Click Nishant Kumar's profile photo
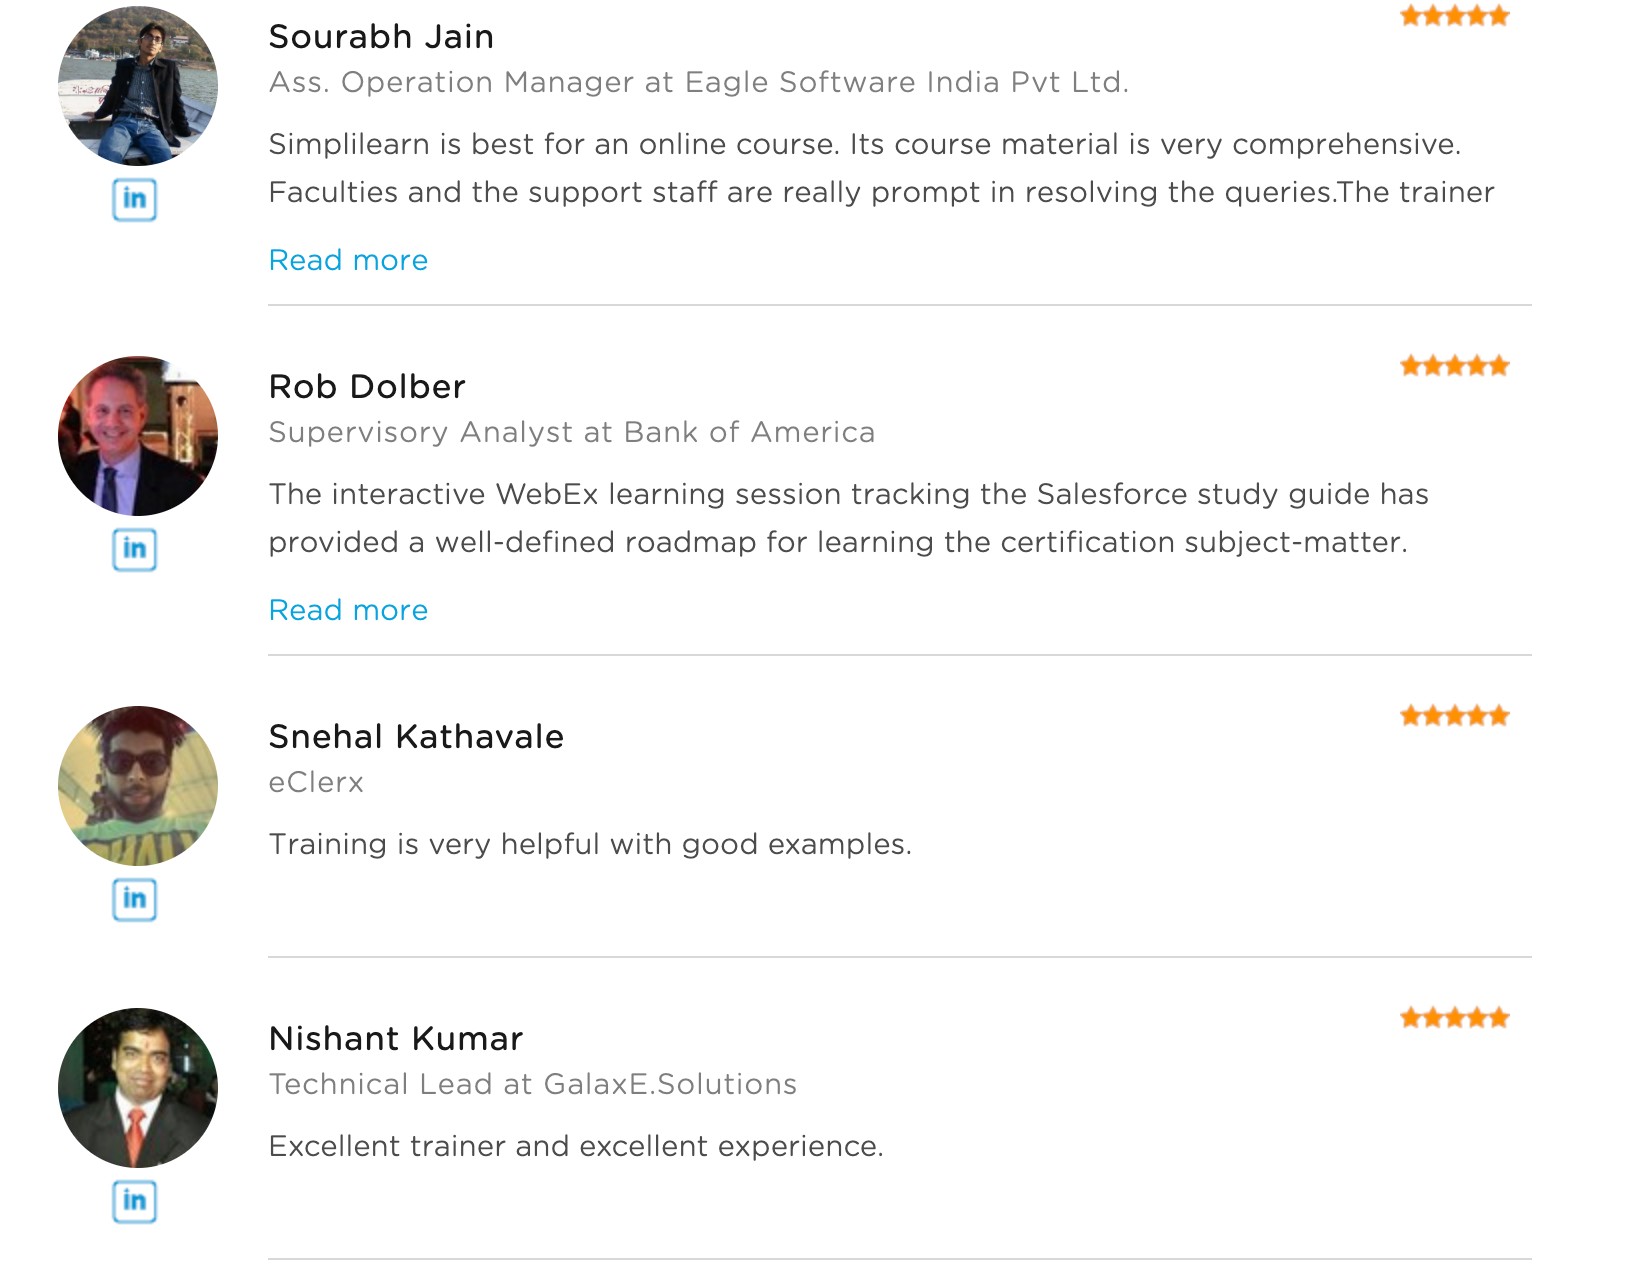Viewport: 1652px width, 1270px height. (138, 1088)
